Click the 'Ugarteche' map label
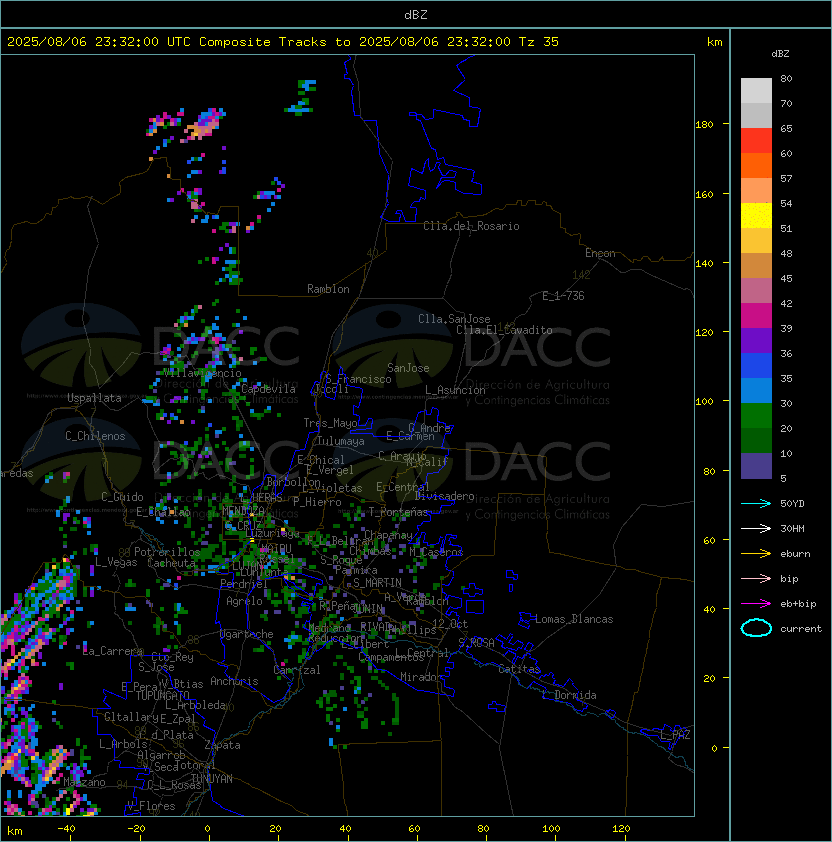Viewport: 832px width, 842px height. coord(247,634)
